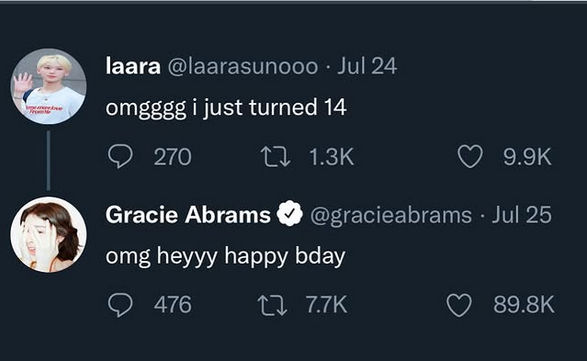Like Gracie Abrams' tweet with heart icon
The height and width of the screenshot is (361, 587).
click(x=460, y=305)
